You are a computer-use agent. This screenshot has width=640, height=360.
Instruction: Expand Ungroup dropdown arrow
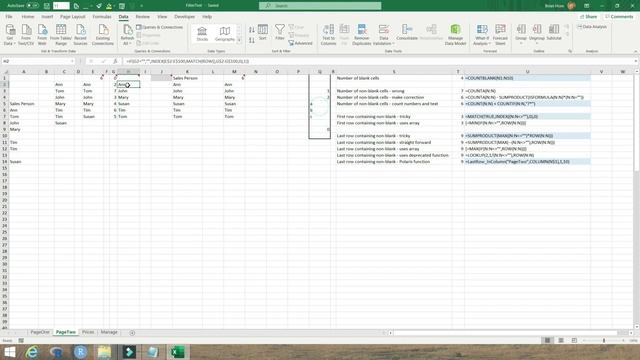pyautogui.click(x=537, y=43)
